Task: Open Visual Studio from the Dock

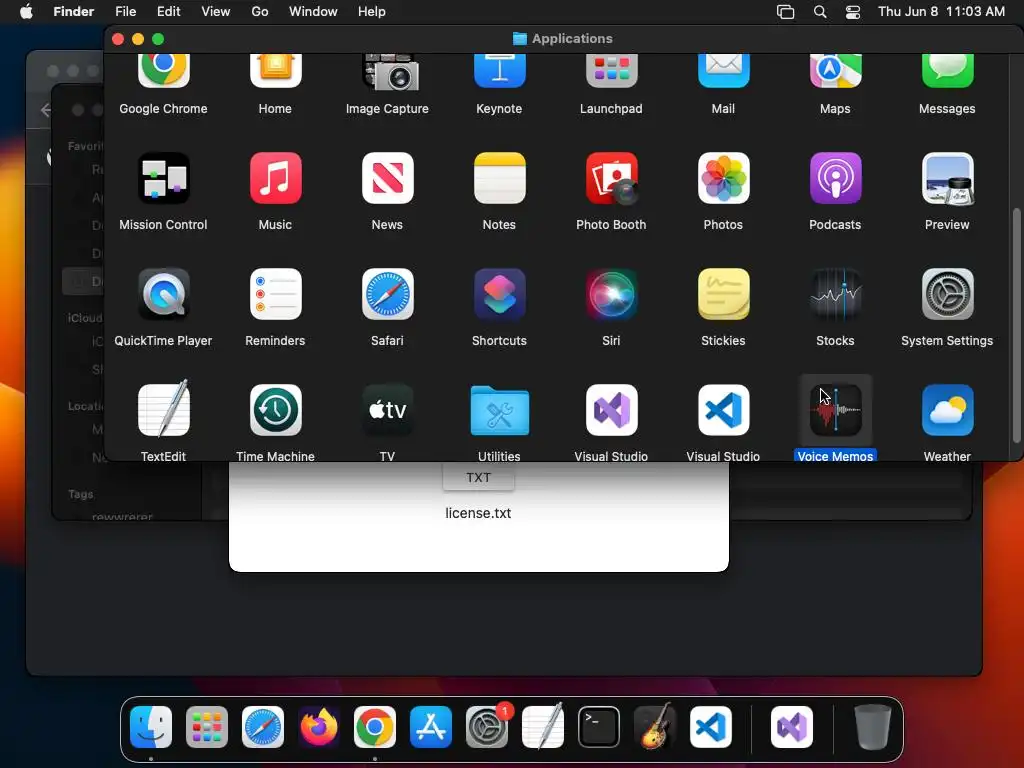Action: coord(792,727)
